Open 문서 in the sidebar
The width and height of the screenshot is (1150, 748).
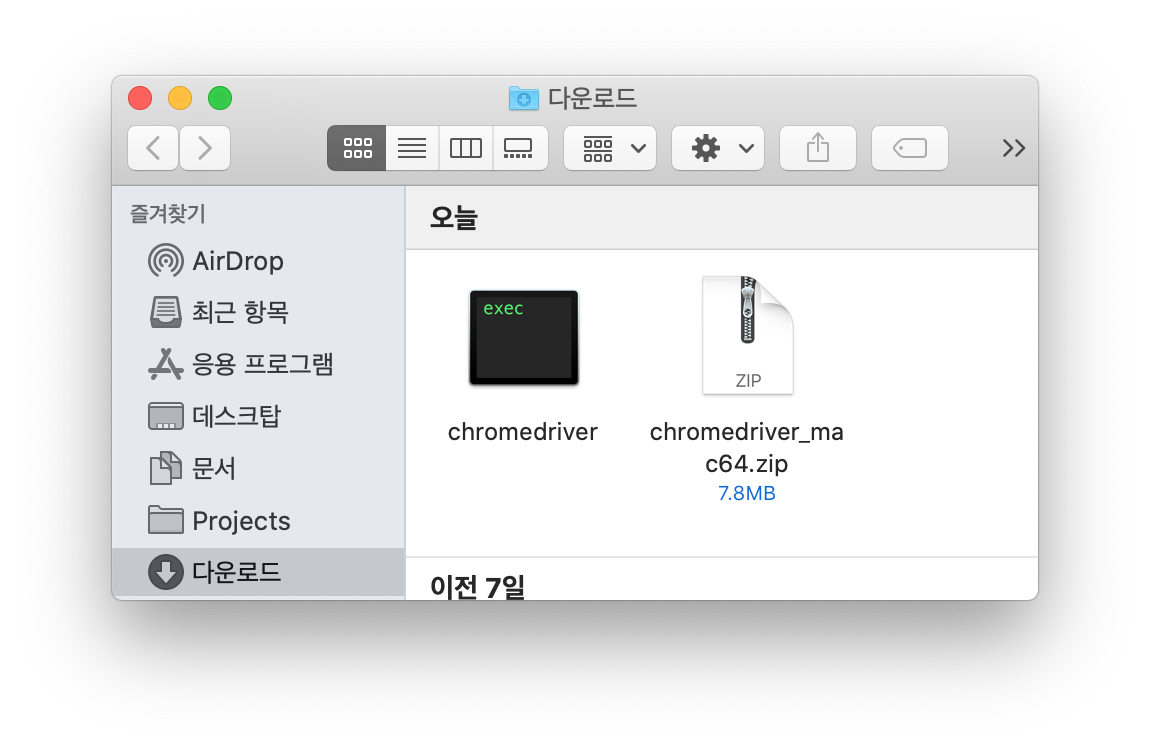(257, 469)
